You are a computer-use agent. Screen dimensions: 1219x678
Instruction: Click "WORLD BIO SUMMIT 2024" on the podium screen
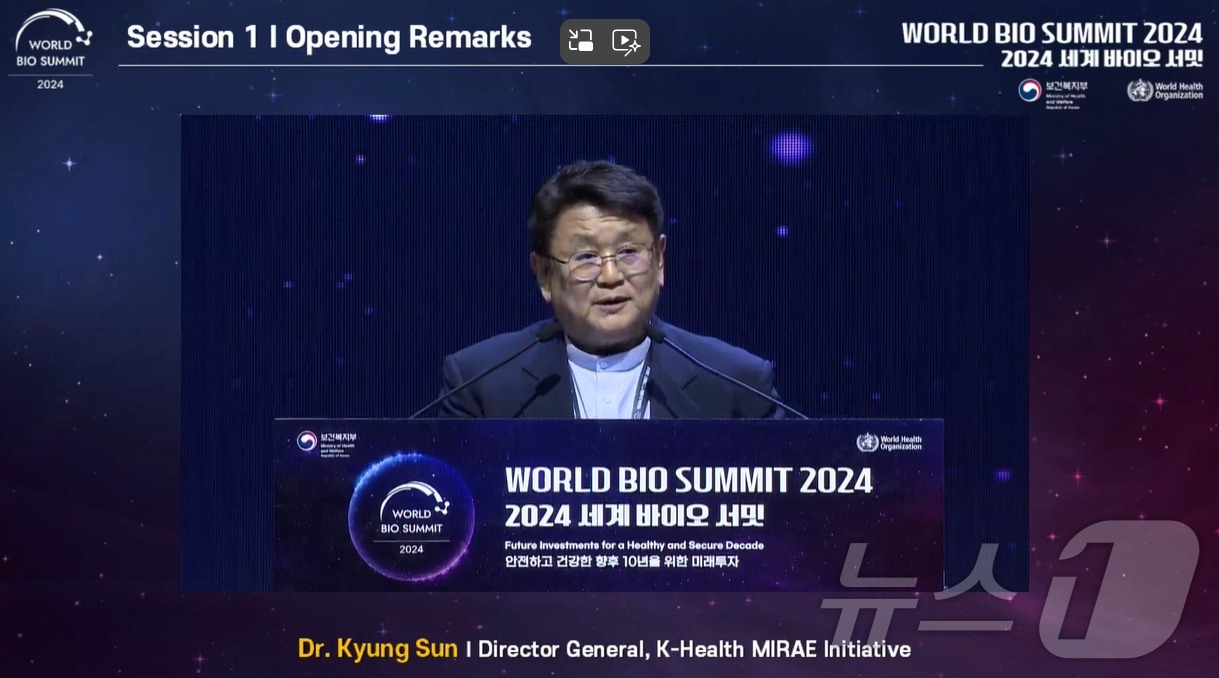[689, 480]
